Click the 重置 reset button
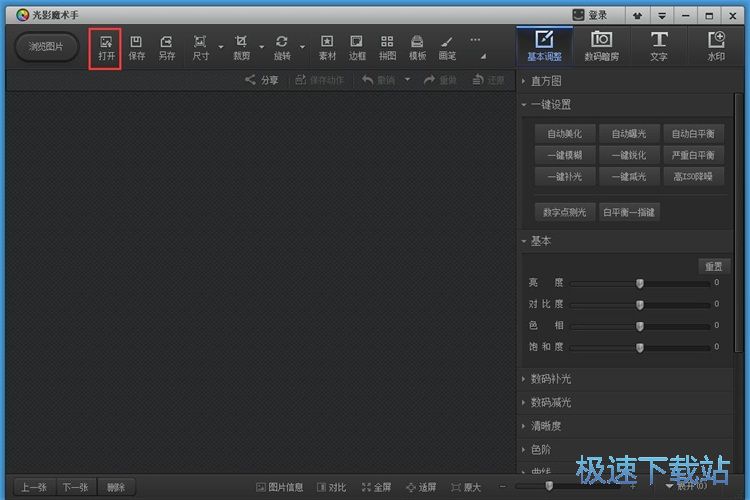The width and height of the screenshot is (750, 500). (714, 267)
